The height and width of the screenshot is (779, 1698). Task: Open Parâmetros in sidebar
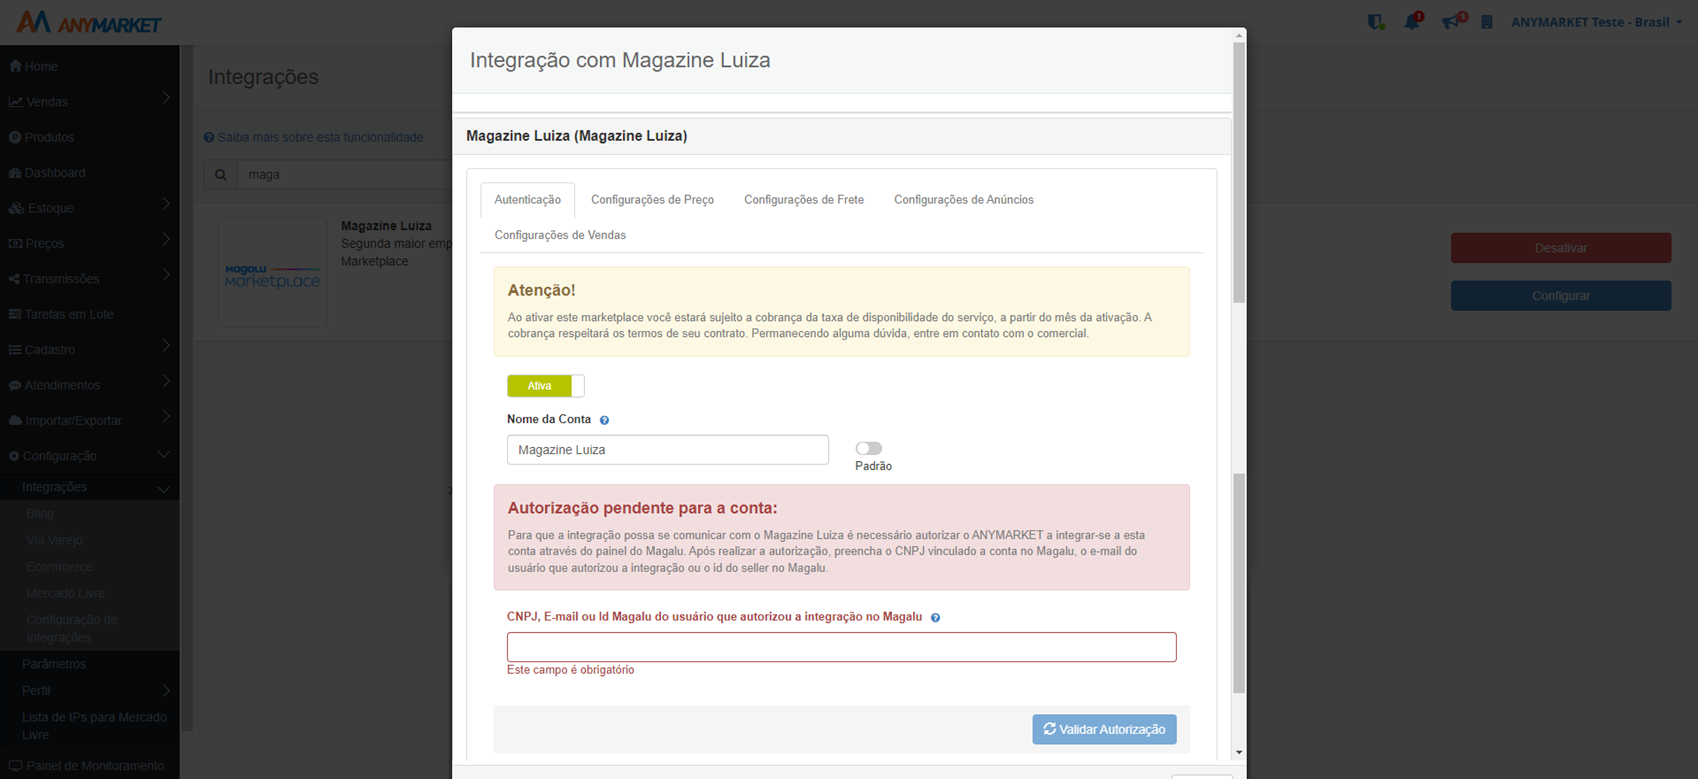coord(54,664)
